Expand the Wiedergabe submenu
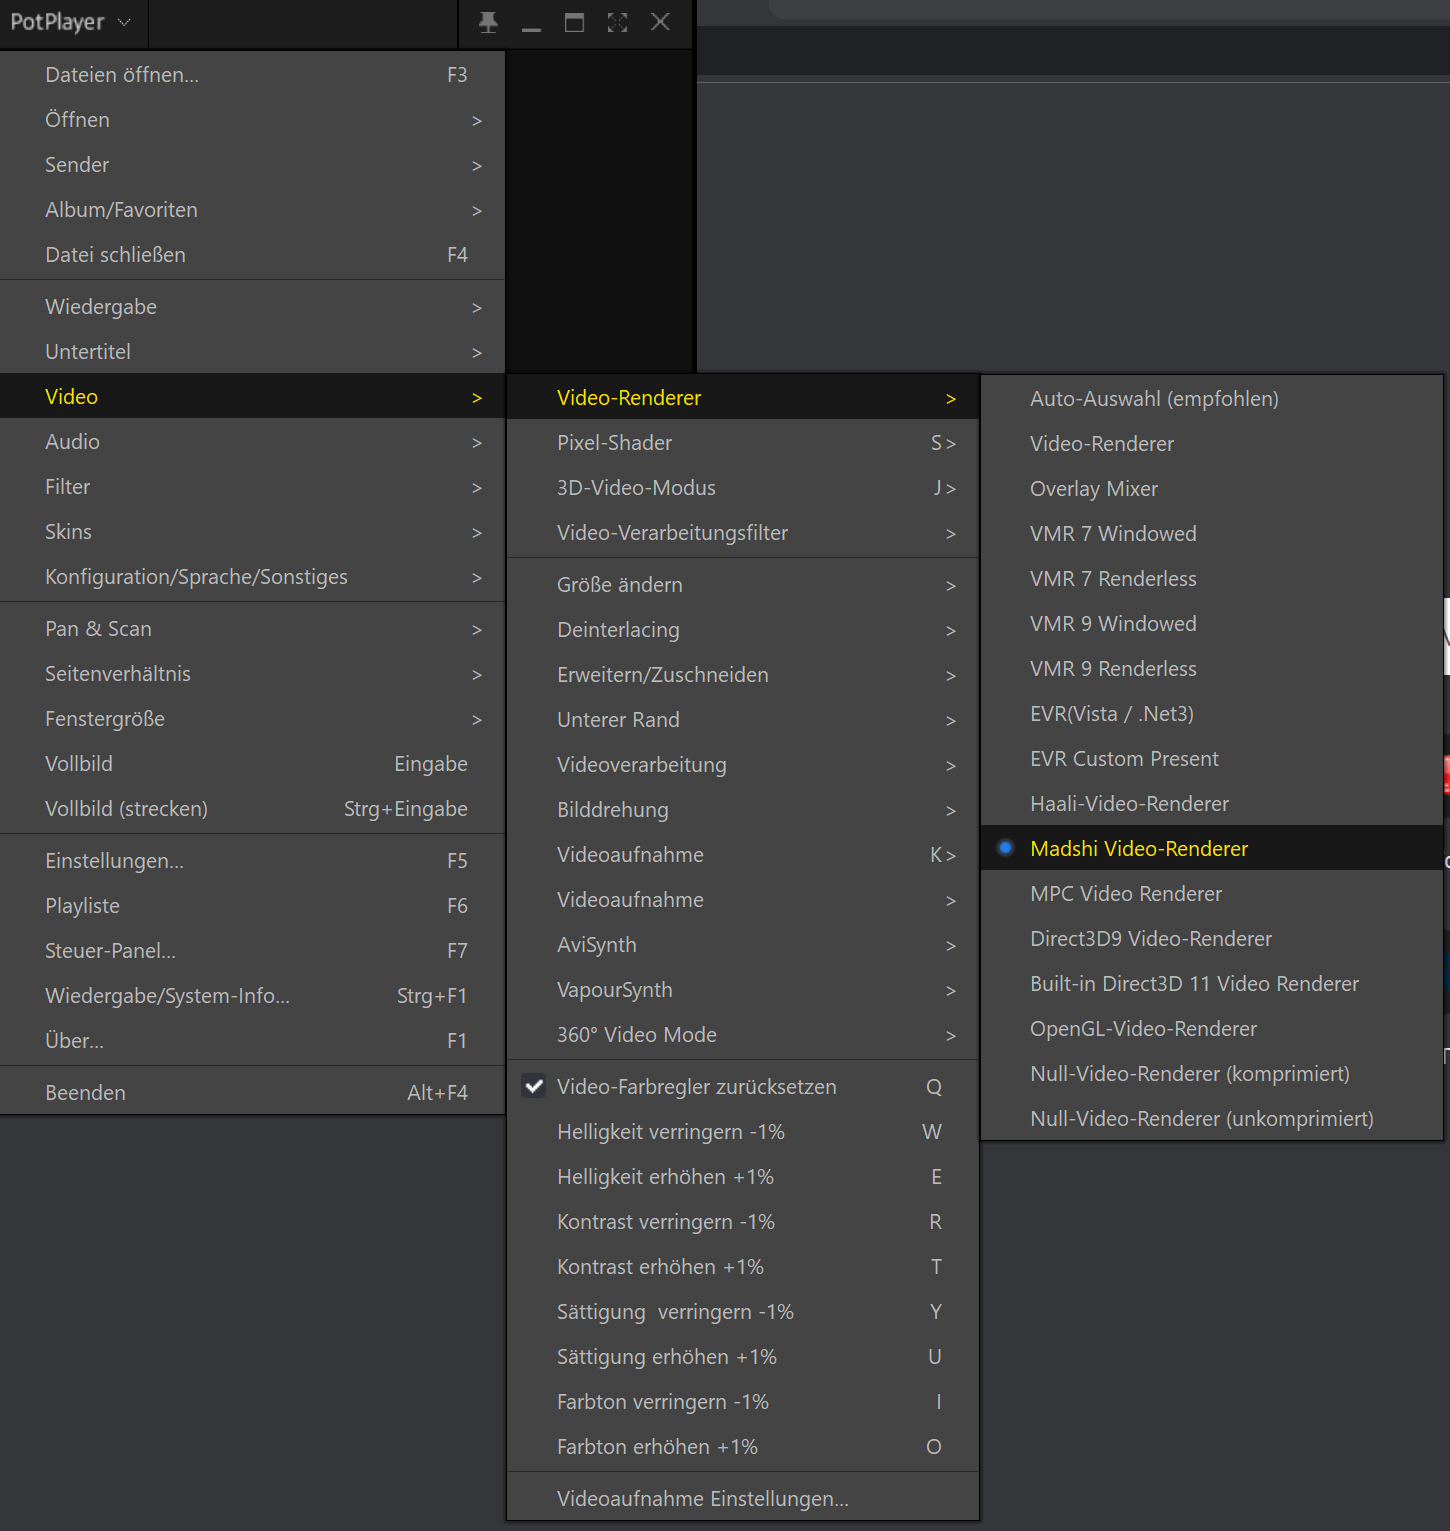The image size is (1450, 1531). [x=252, y=306]
